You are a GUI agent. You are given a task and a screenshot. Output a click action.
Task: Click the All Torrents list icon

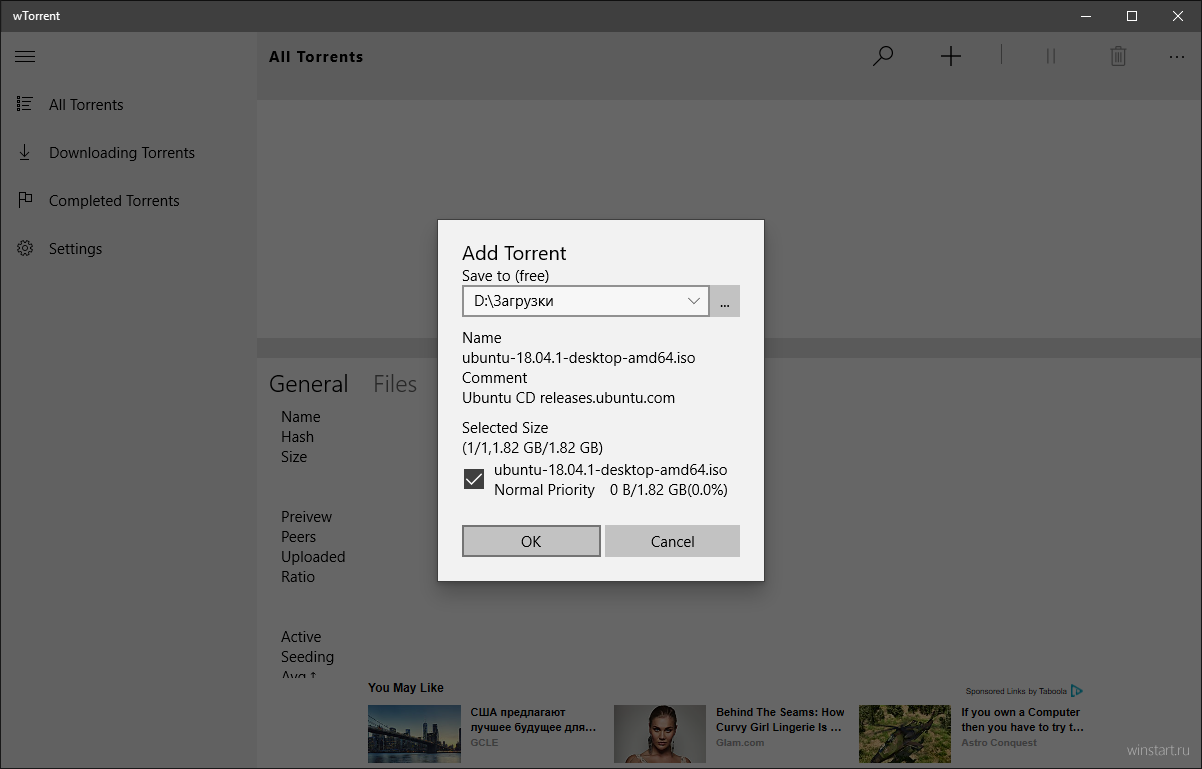point(25,104)
